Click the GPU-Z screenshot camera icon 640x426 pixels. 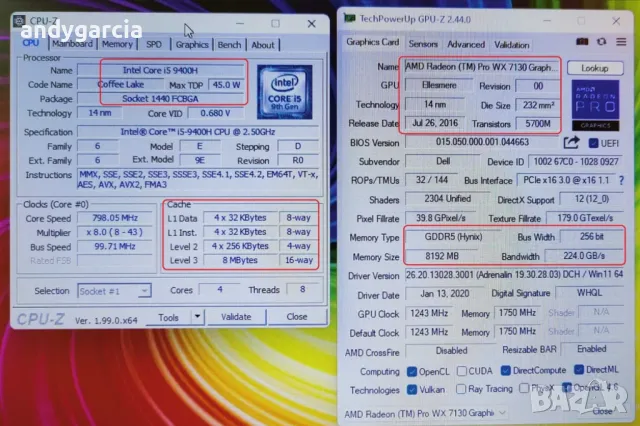[582, 42]
